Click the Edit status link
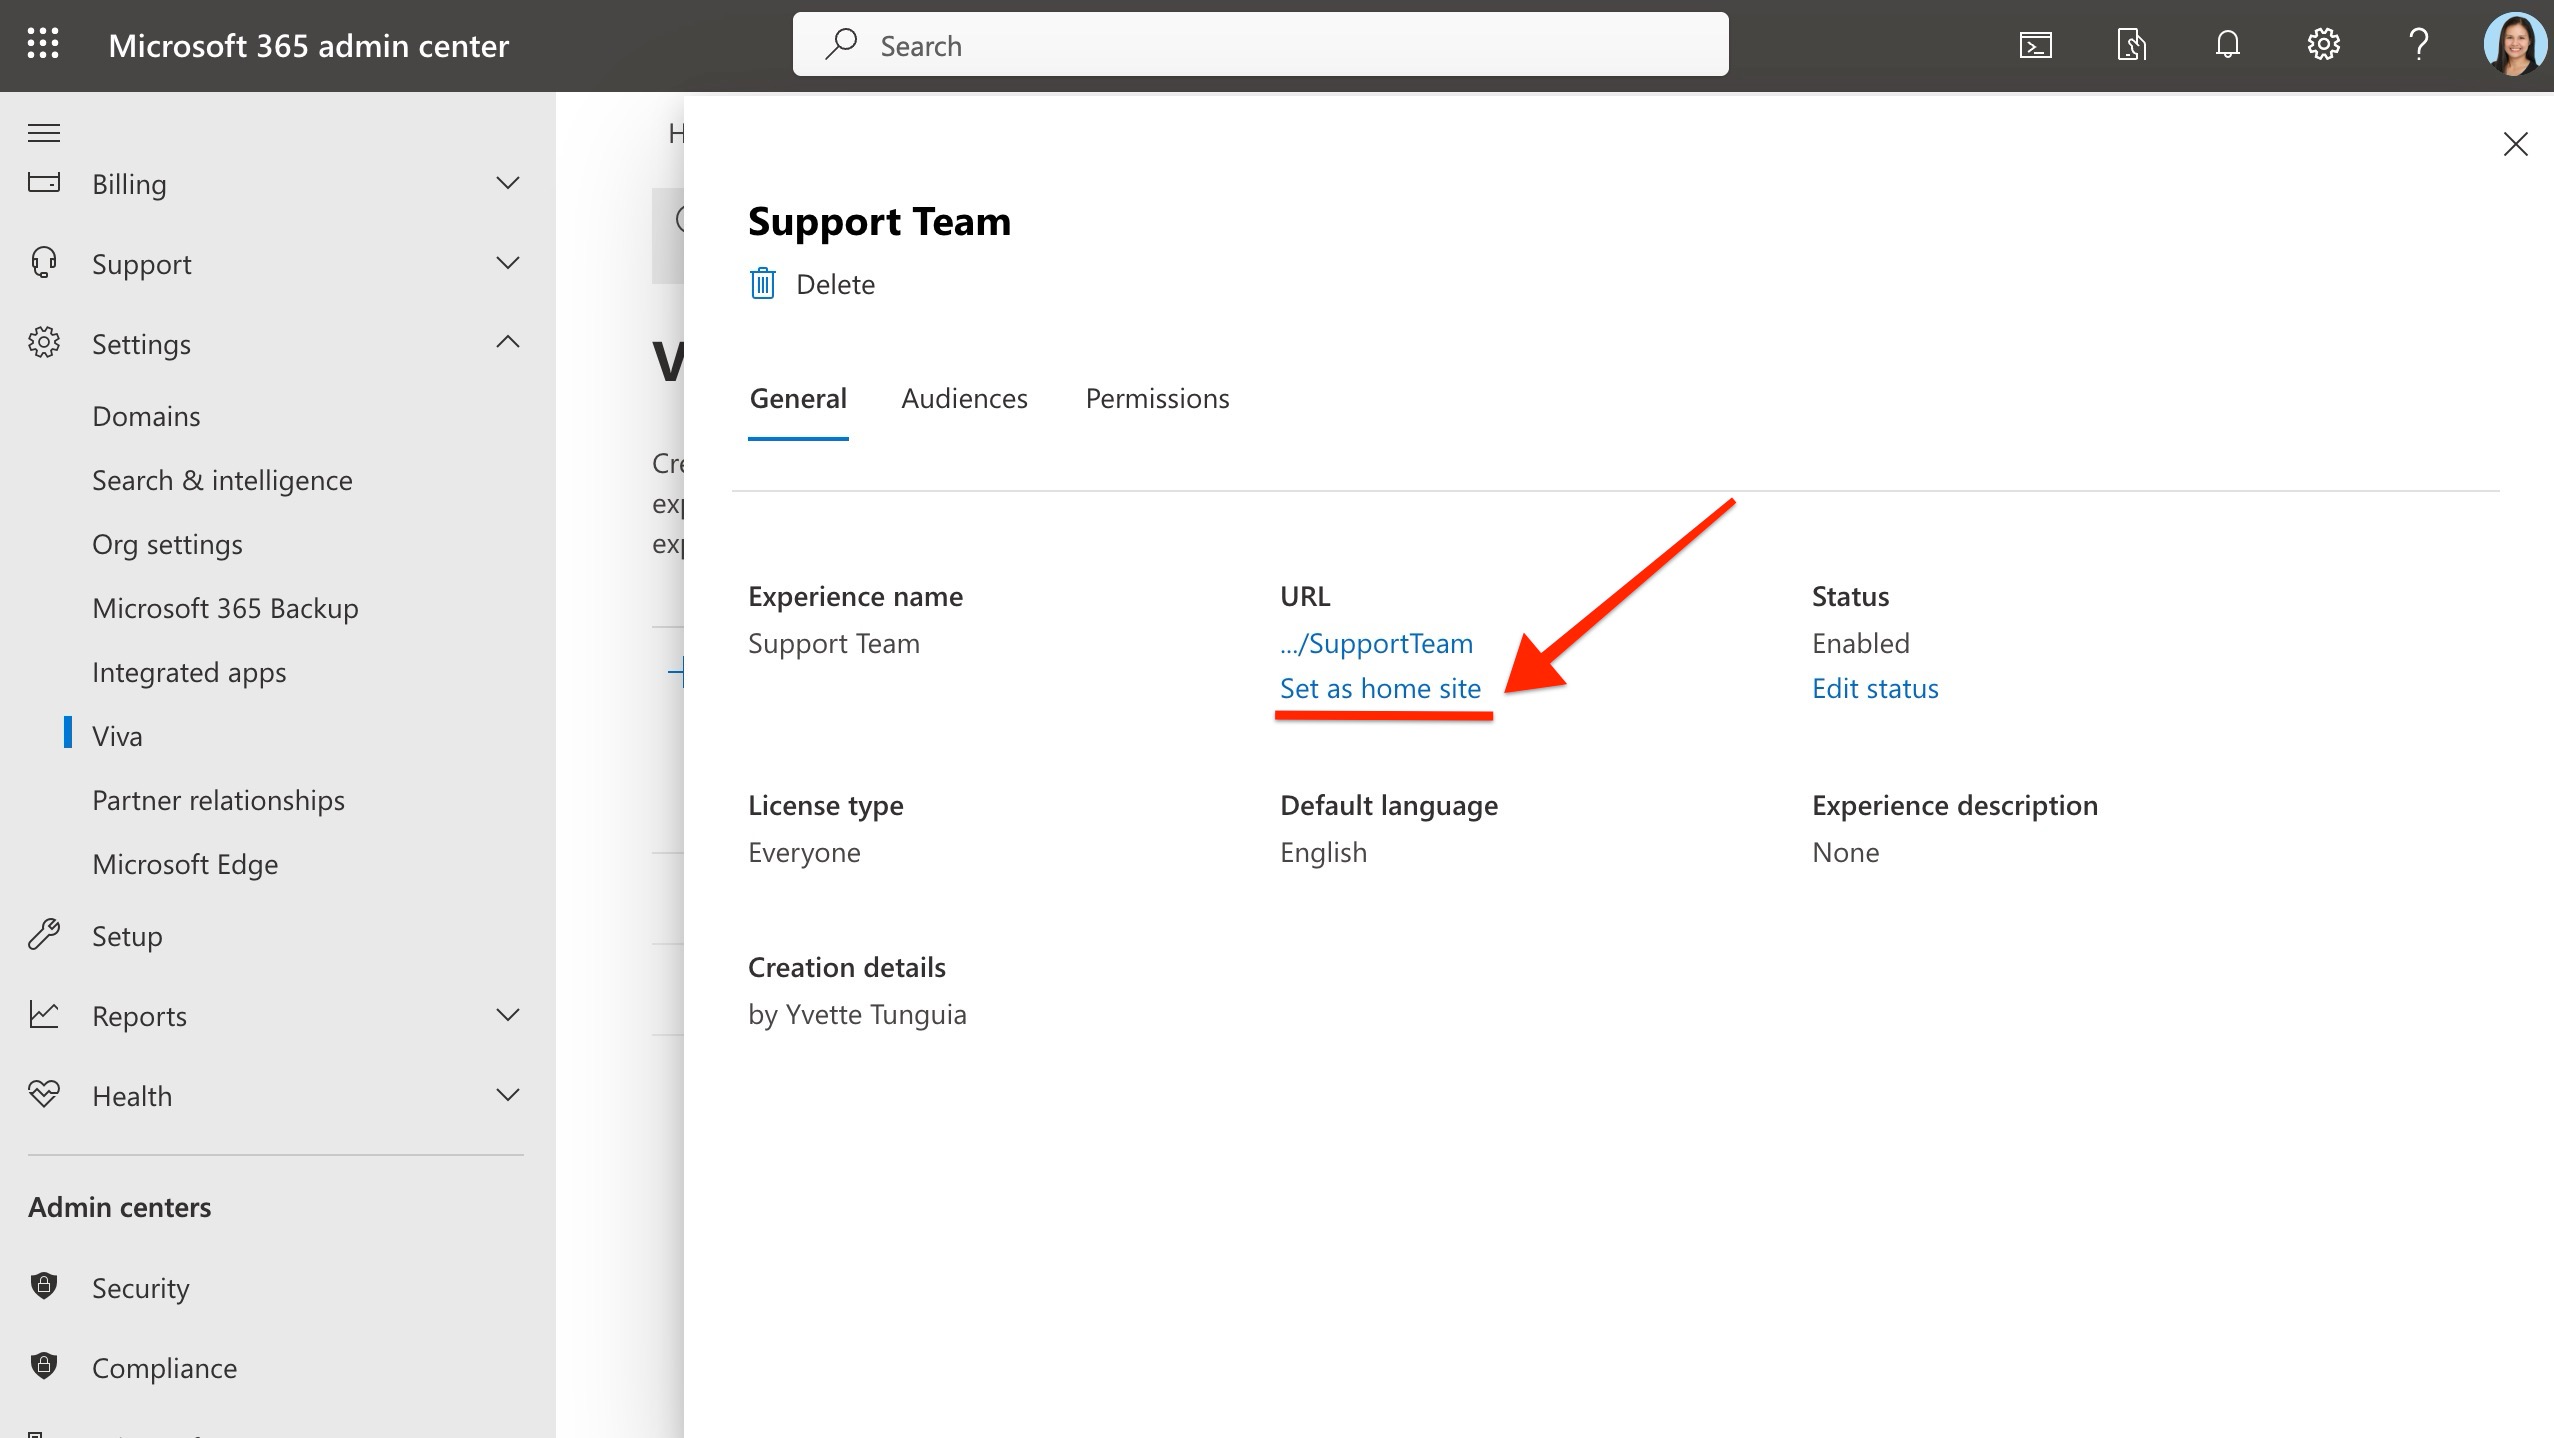The image size is (2554, 1438). click(x=1875, y=688)
